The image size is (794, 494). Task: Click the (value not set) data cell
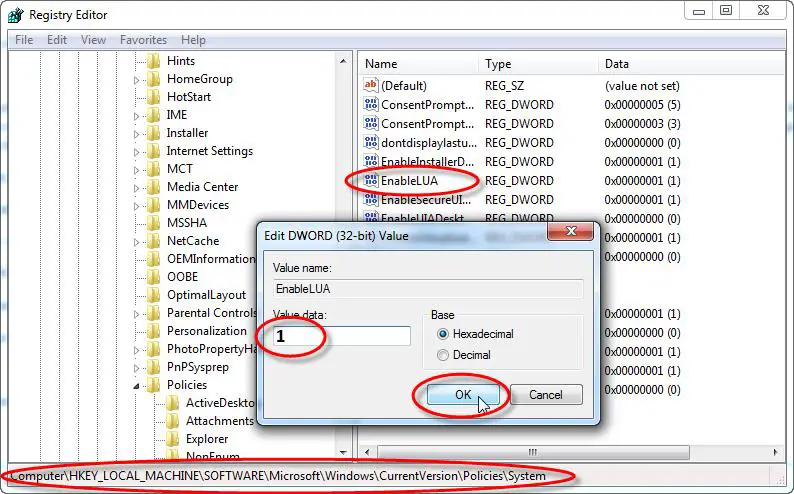click(642, 86)
